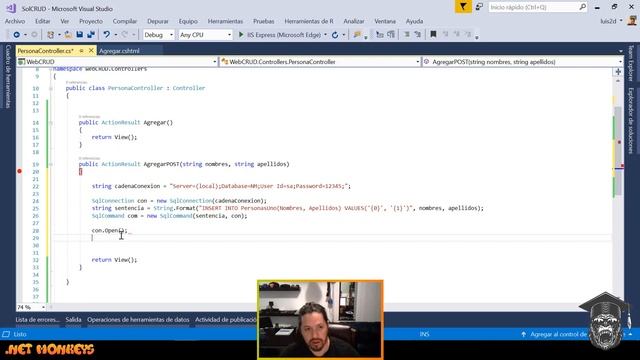Click the breakpoint red dot on line 20
This screenshot has width=640, height=360.
pos(19,171)
